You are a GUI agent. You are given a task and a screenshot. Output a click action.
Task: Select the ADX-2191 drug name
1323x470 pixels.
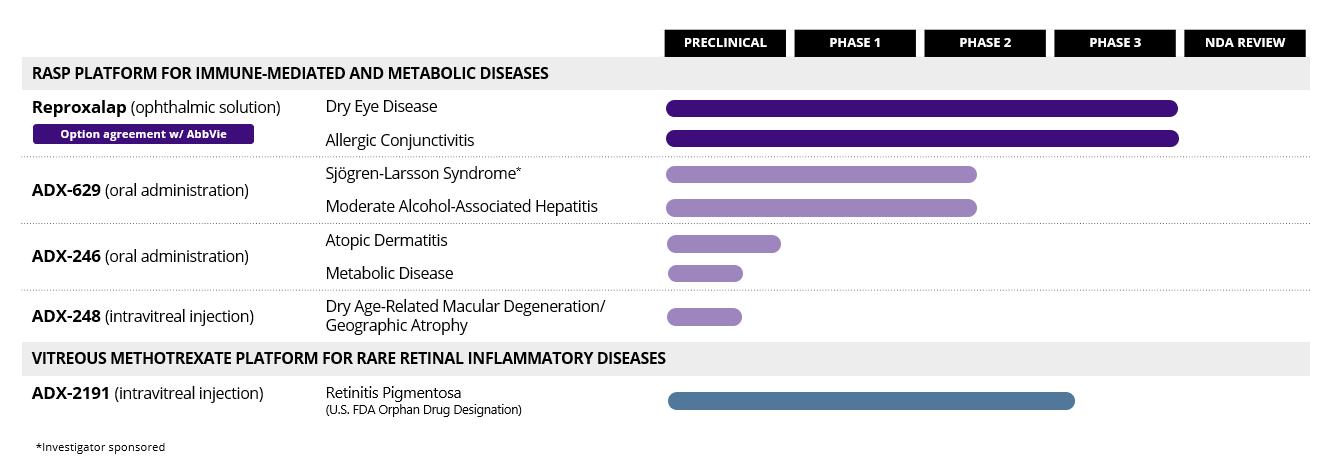tap(147, 393)
